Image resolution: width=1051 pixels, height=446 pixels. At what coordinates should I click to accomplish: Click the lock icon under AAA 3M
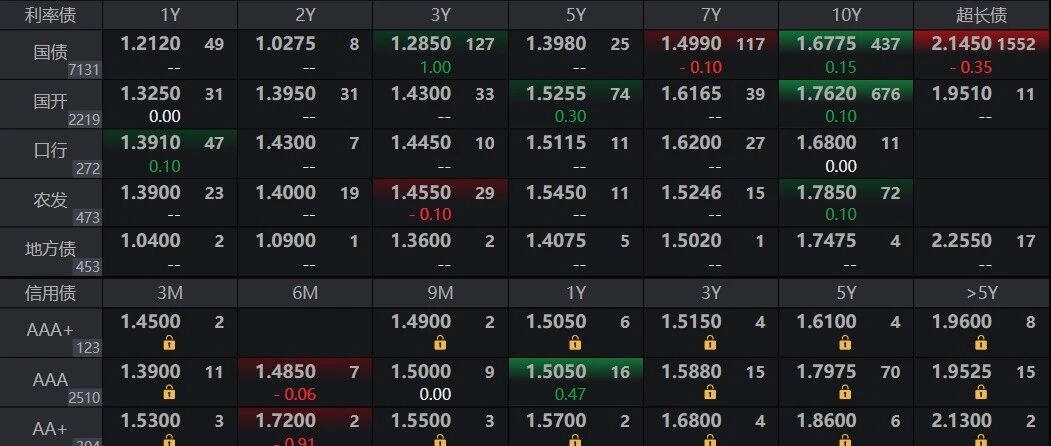[169, 392]
